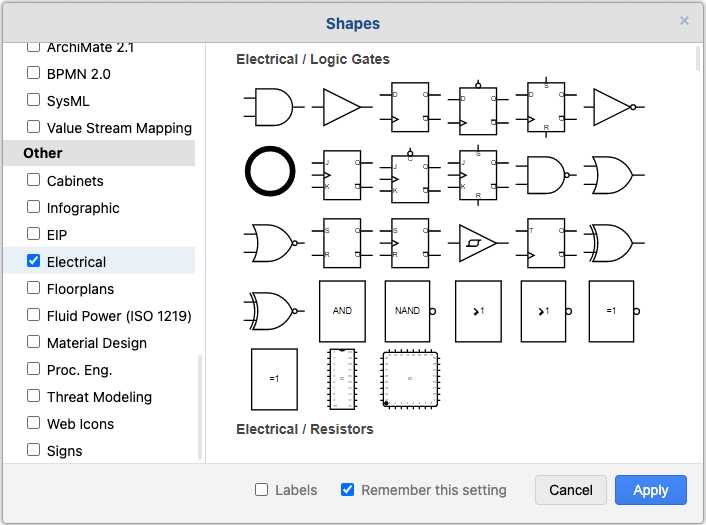Select the ≥1 box with output bubble

(x=546, y=311)
